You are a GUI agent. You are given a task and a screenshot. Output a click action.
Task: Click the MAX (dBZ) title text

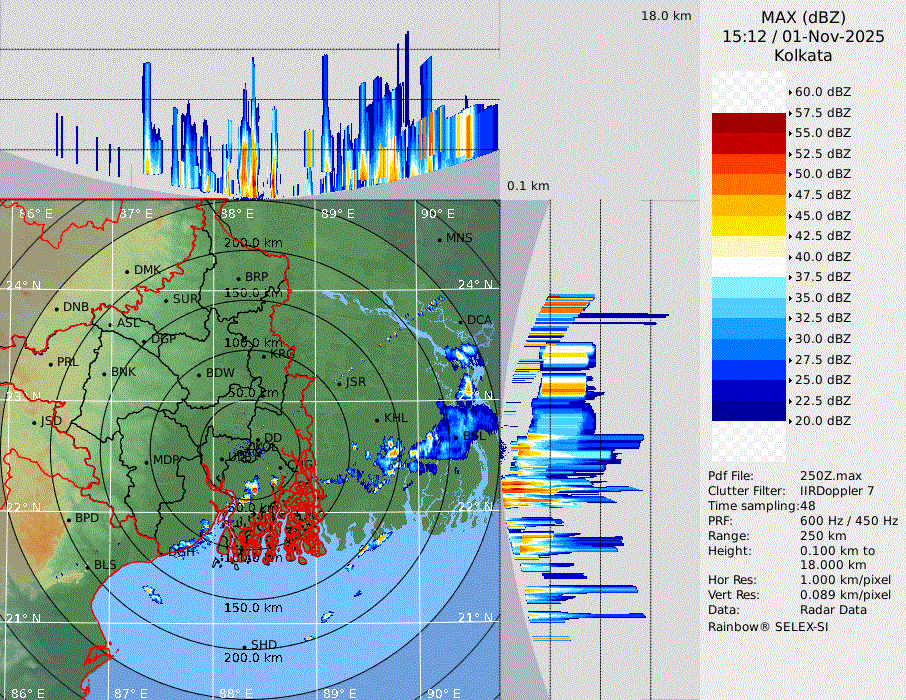[803, 17]
